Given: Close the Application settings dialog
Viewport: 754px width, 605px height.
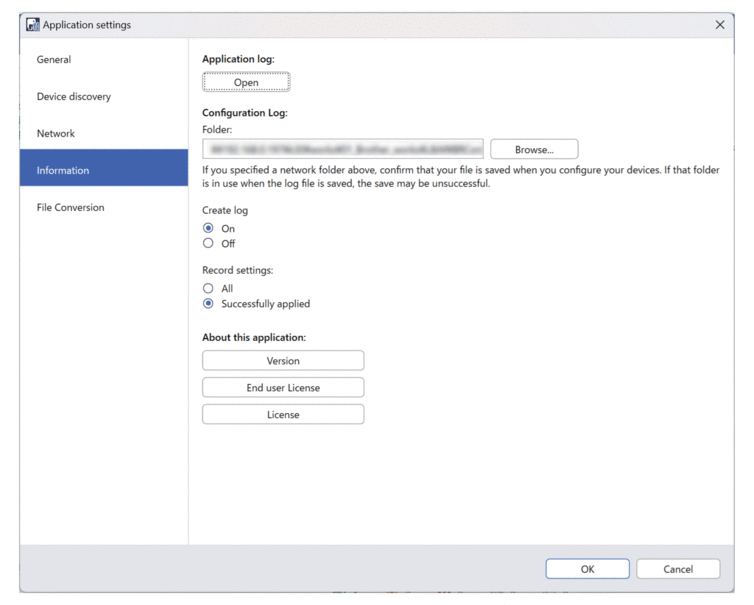Looking at the screenshot, I should 720,24.
